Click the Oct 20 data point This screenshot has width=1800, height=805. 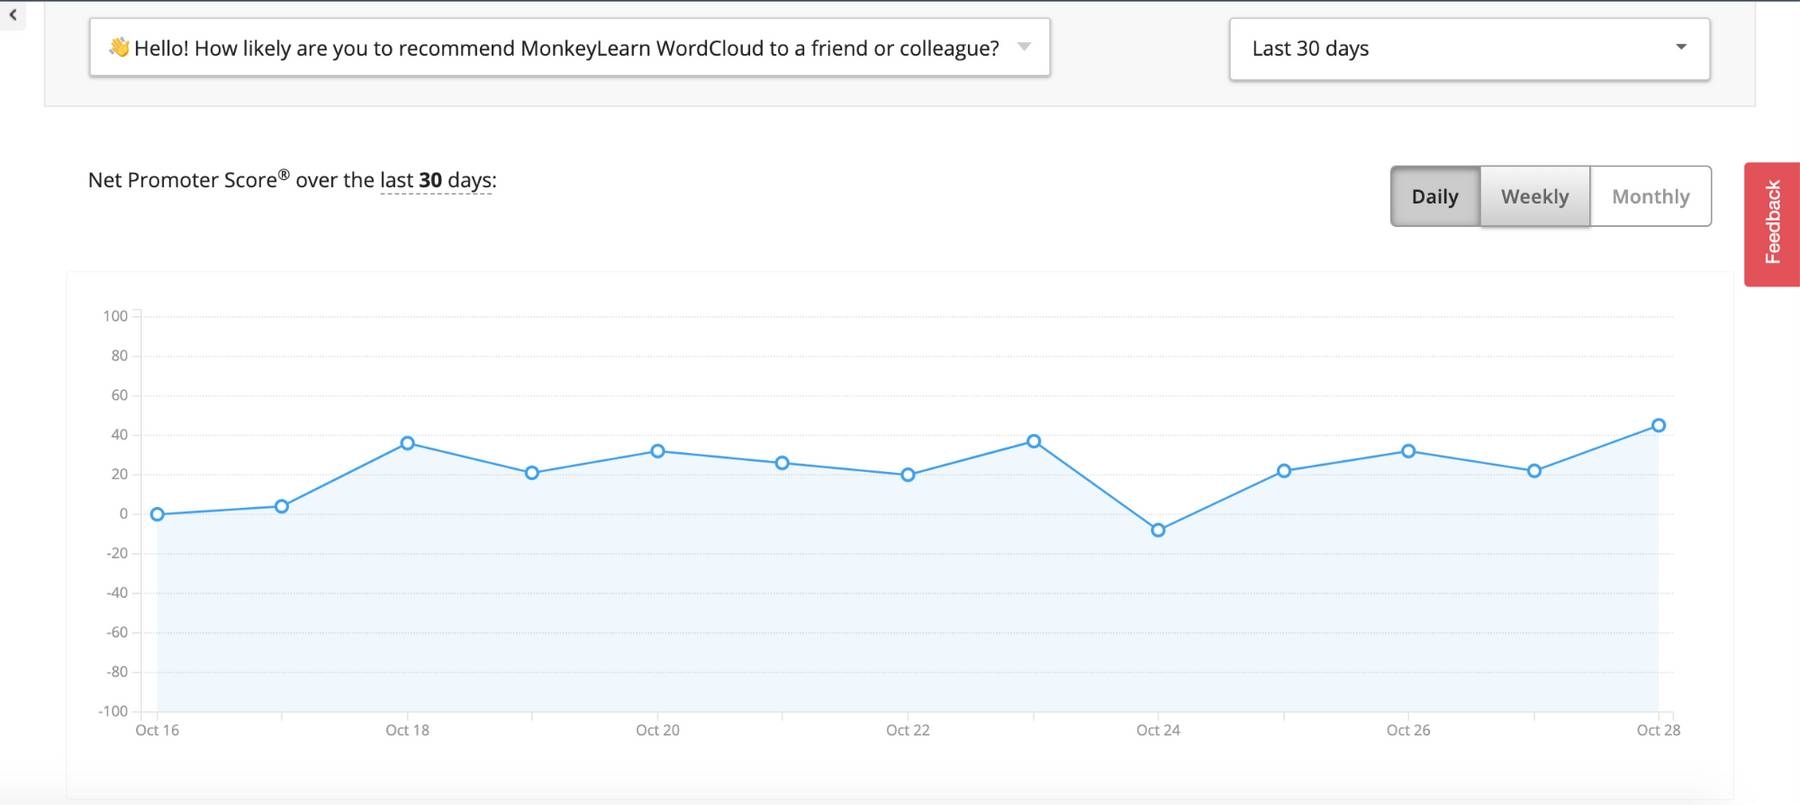point(657,451)
